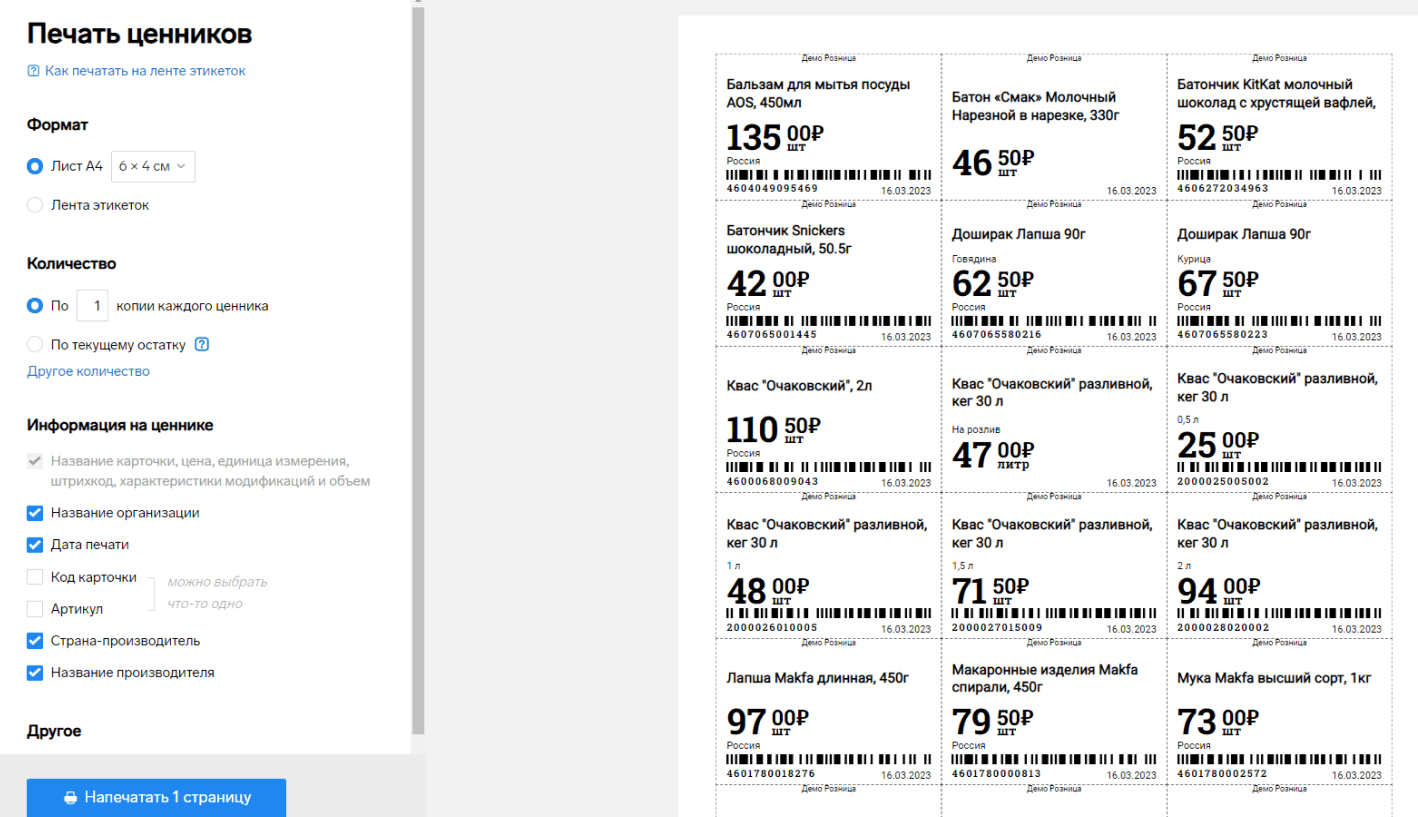Image resolution: width=1418 pixels, height=817 pixels.
Task: Select the copies-per-label radio button
Action: (35, 306)
